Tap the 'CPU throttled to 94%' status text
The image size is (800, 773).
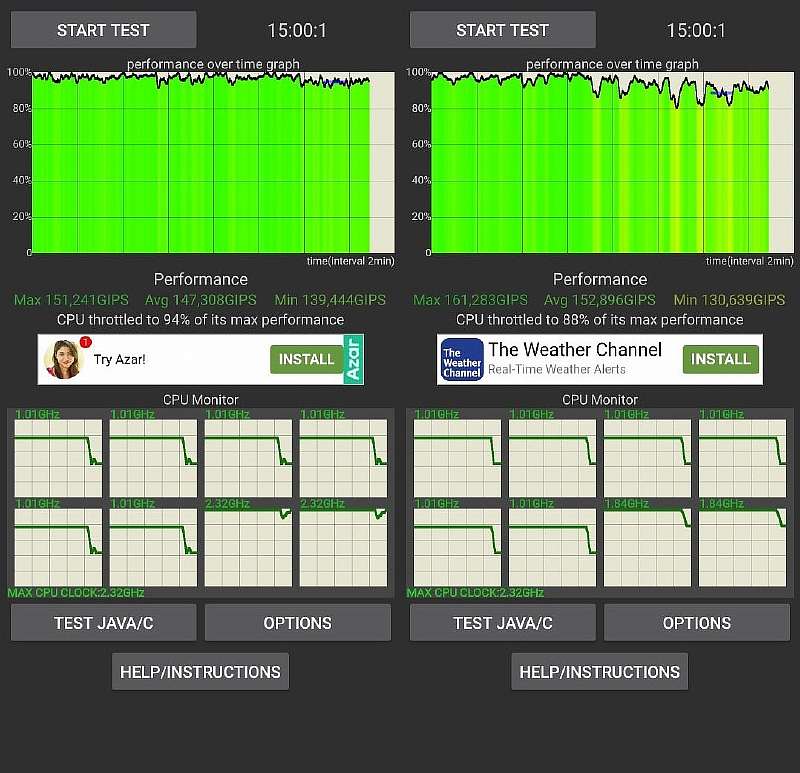(x=200, y=320)
